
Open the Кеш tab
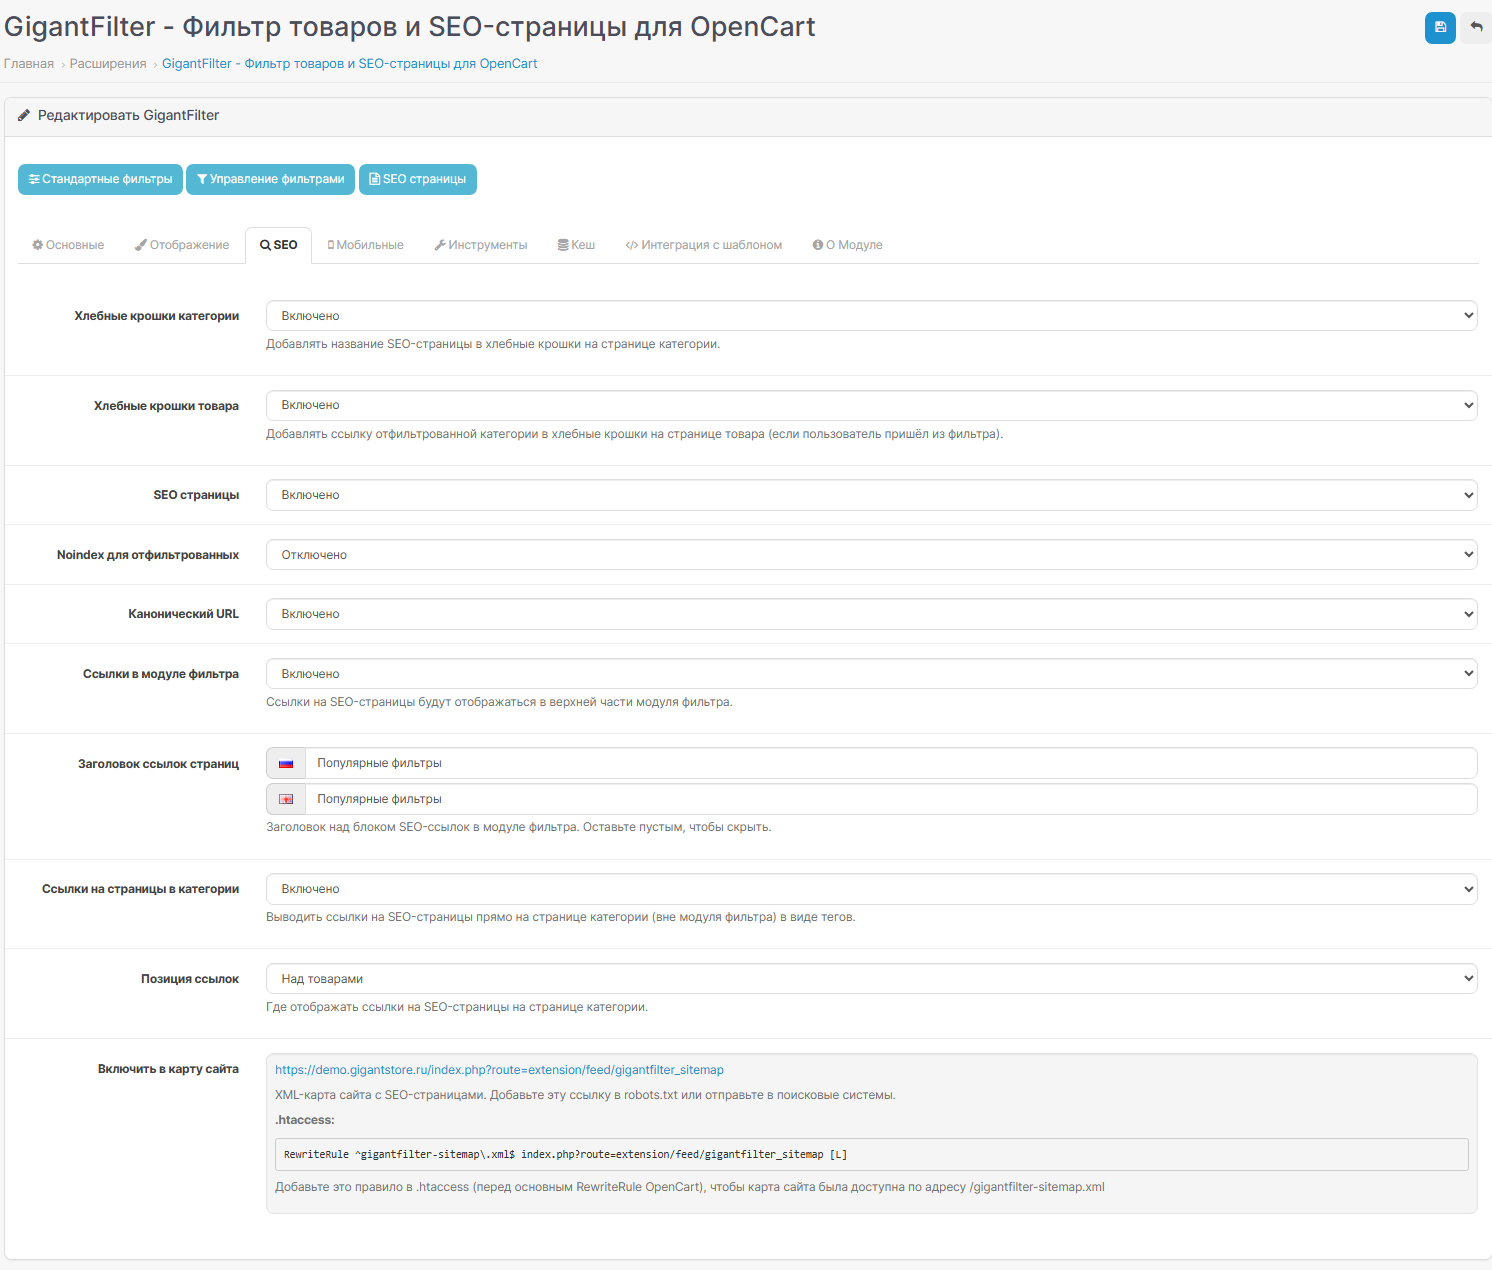click(577, 245)
